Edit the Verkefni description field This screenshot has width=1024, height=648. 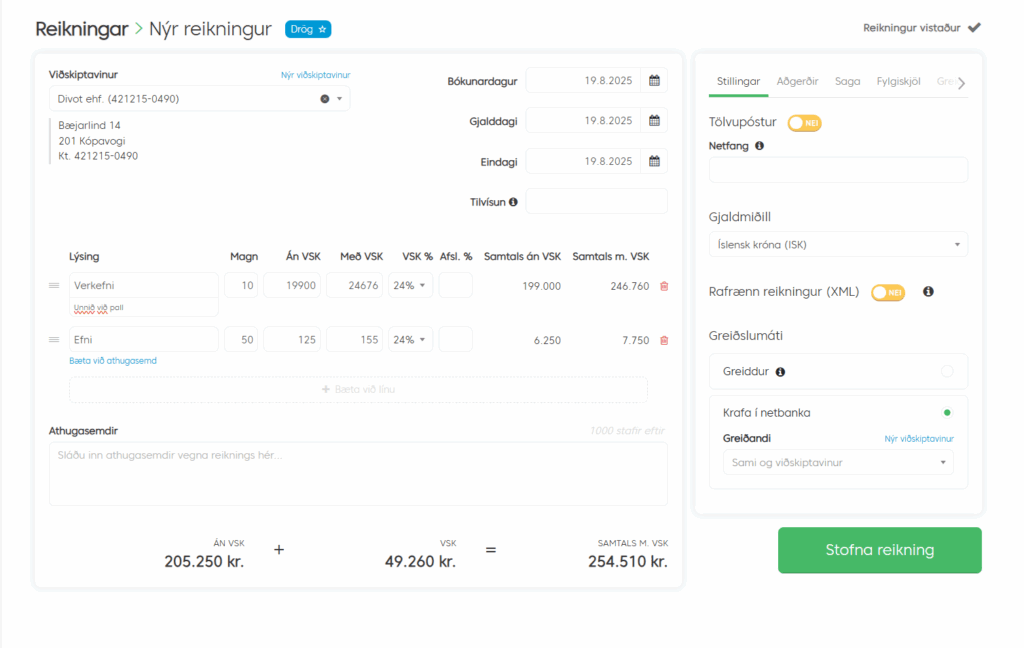click(x=144, y=285)
